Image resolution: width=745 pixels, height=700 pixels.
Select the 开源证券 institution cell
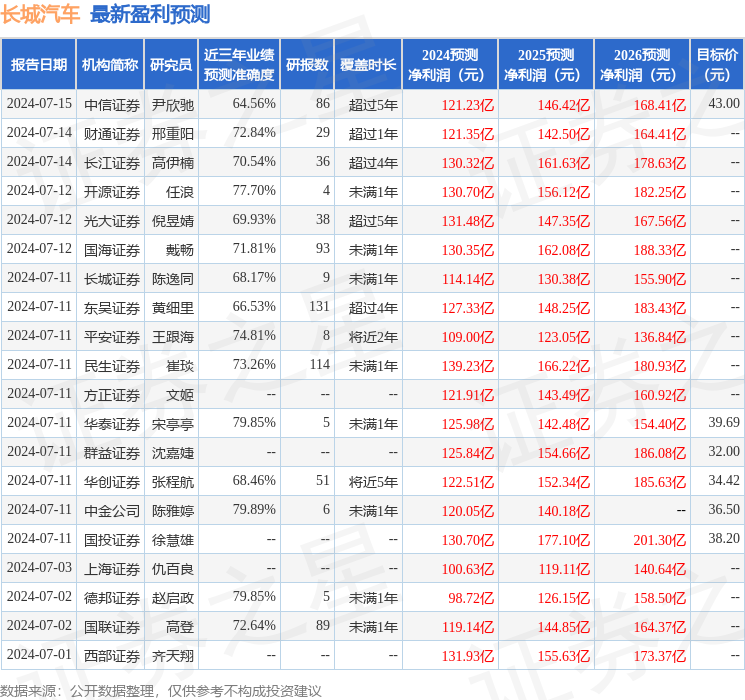[112, 192]
